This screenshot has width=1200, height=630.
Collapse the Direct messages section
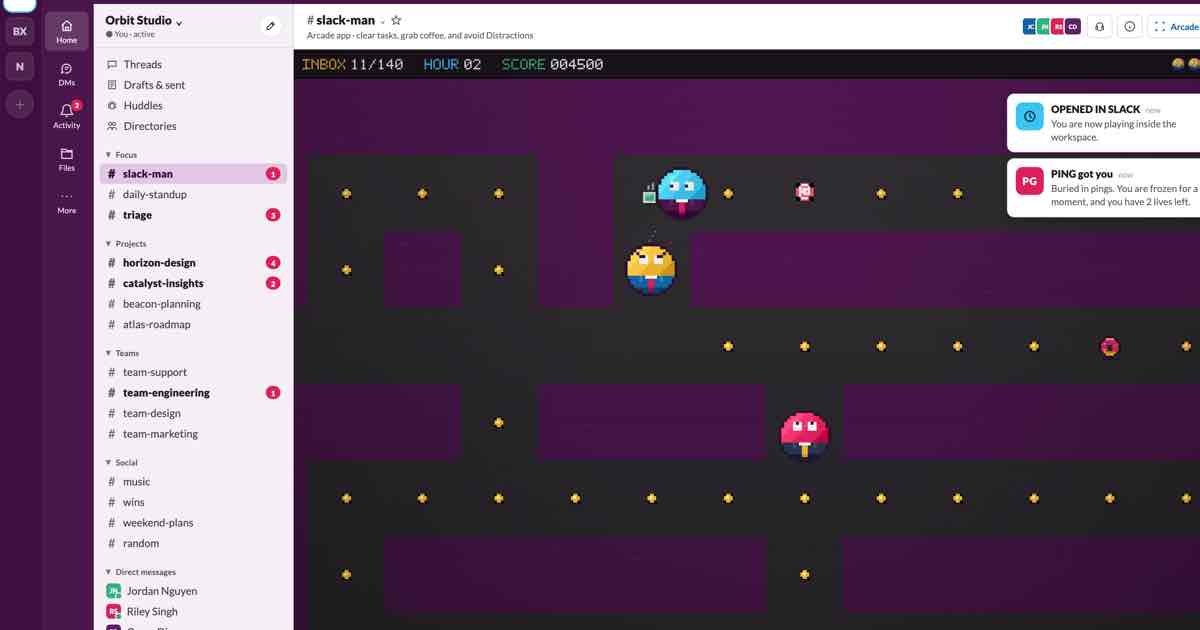coord(141,572)
